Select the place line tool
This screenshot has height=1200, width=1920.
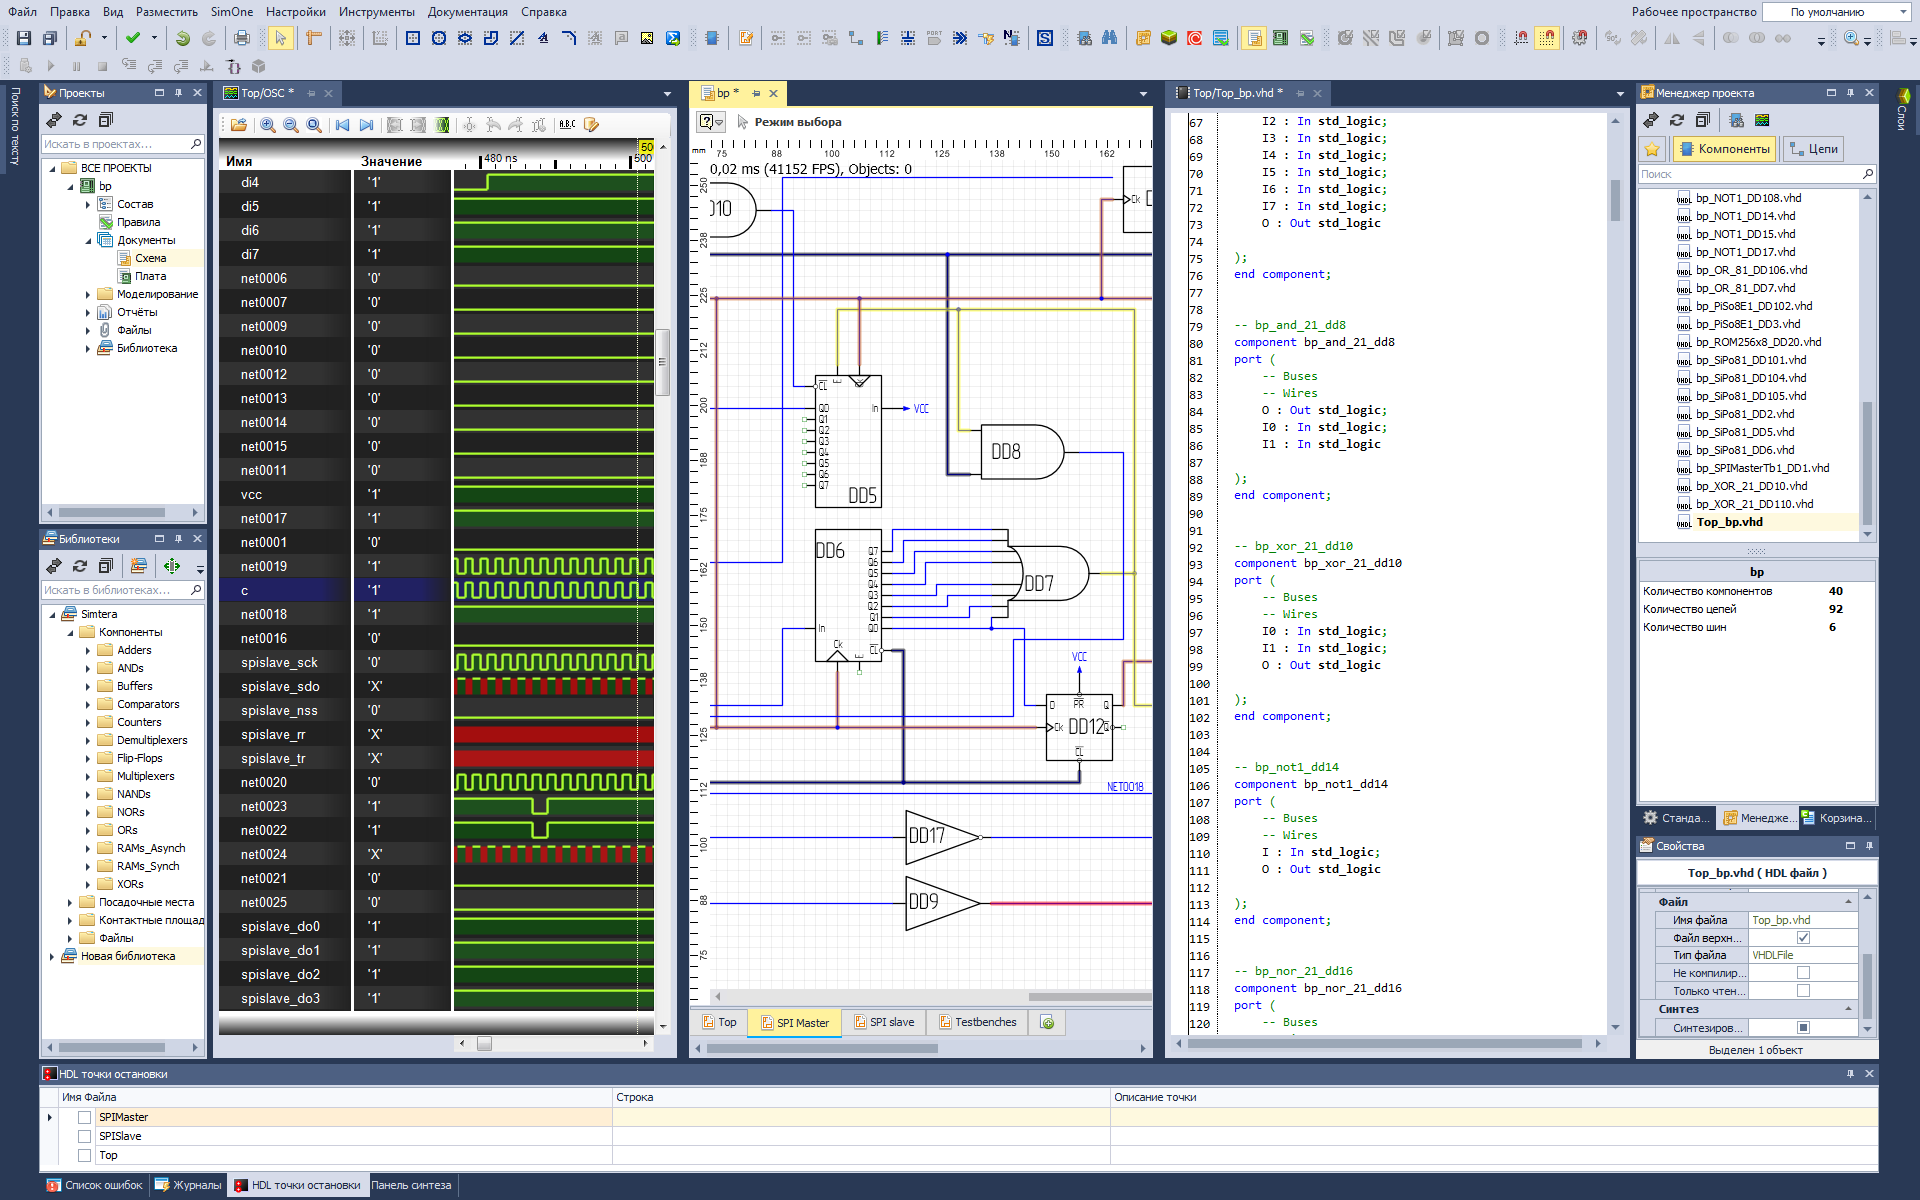517,38
